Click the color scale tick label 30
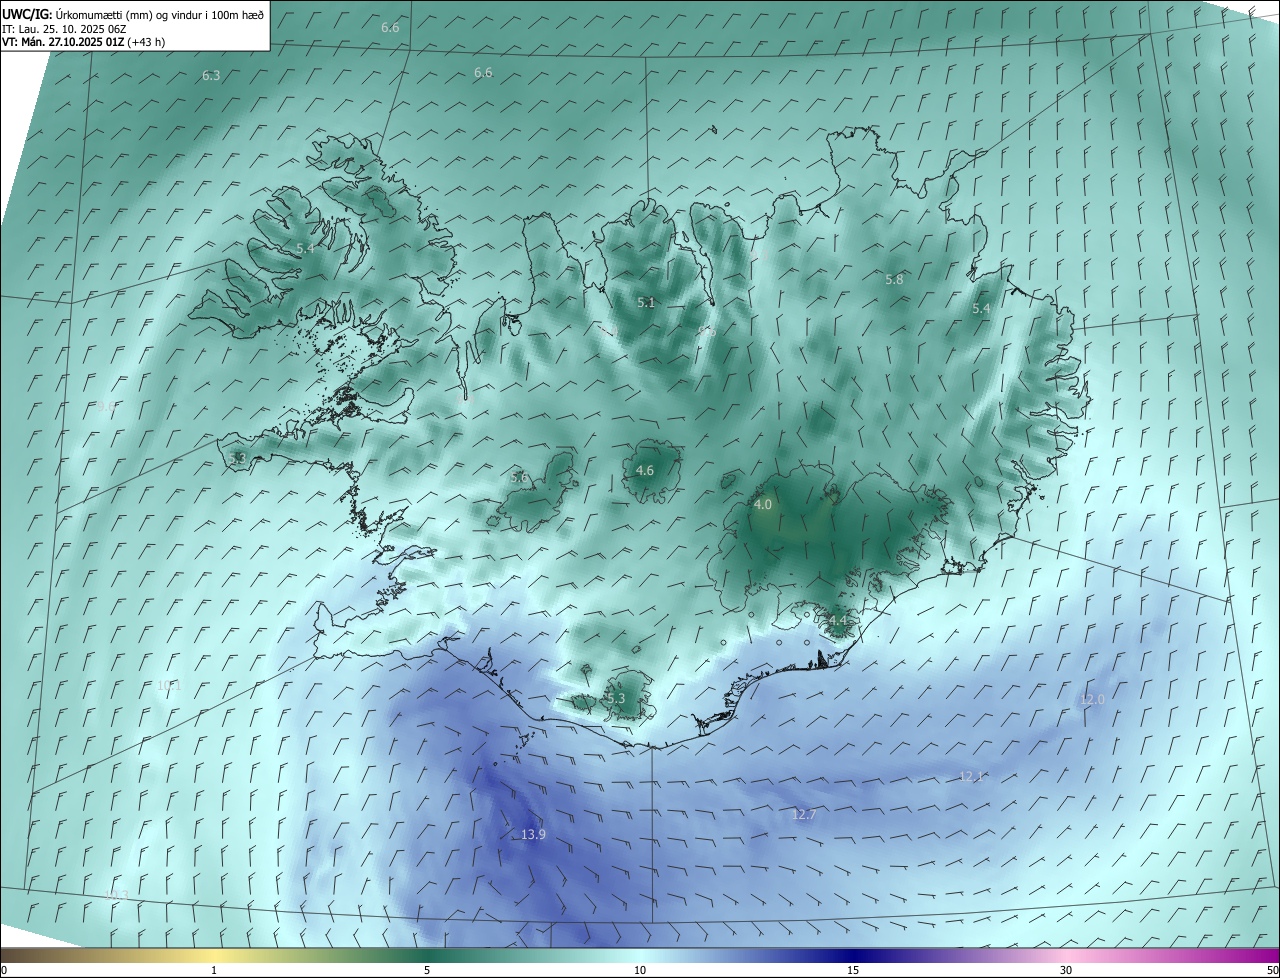Screen dimensions: 1280x978 (x=1066, y=971)
